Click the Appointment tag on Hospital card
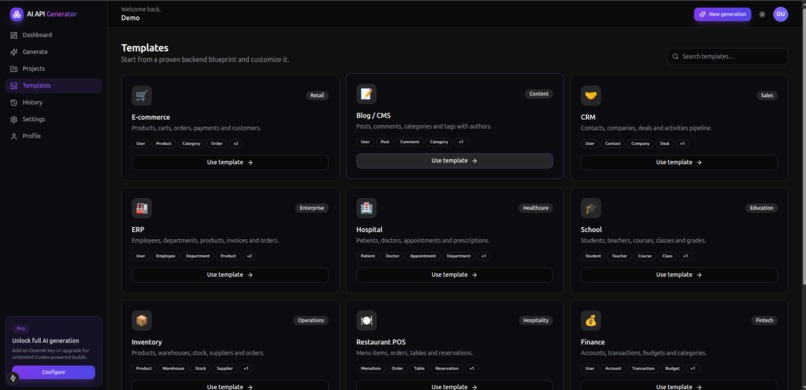Screen dimensions: 806x390 [423, 256]
